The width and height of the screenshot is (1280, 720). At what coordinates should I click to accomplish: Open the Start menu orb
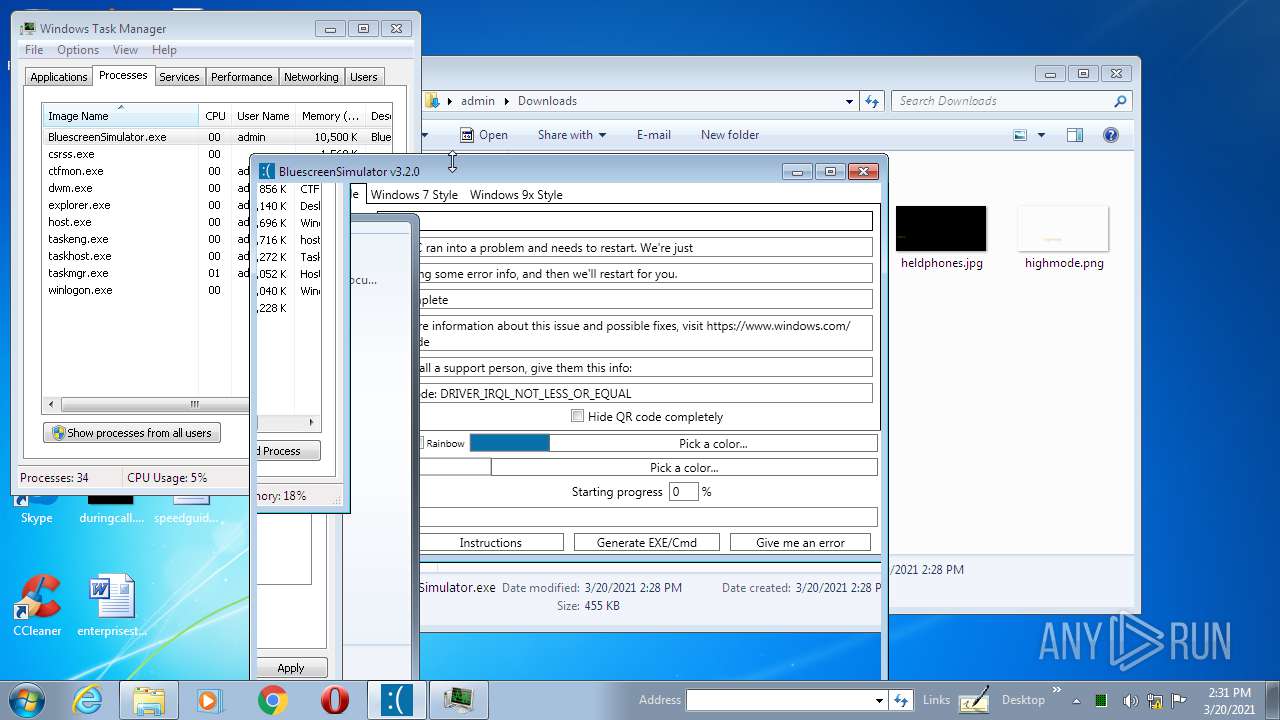click(x=27, y=700)
